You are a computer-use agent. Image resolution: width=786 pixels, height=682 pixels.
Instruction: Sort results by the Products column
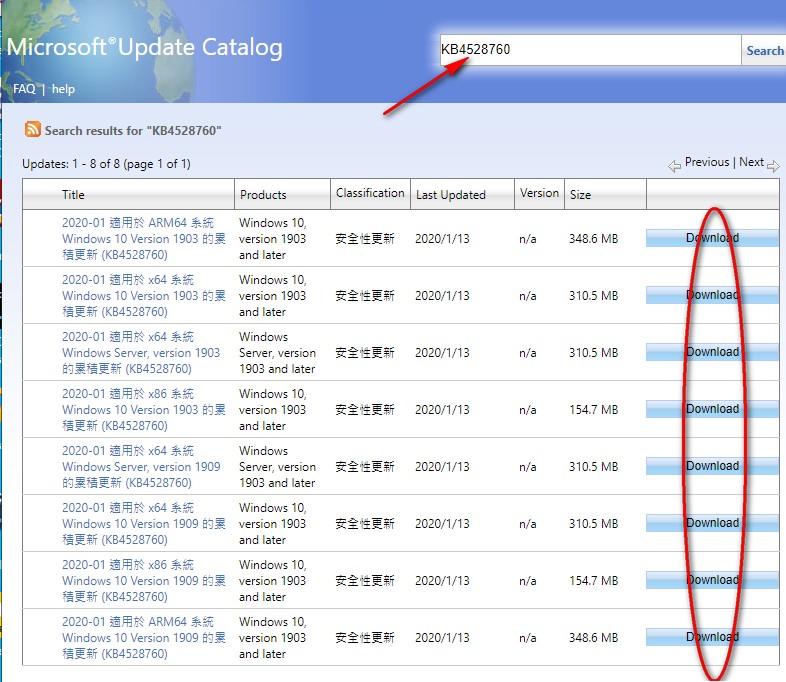263,194
